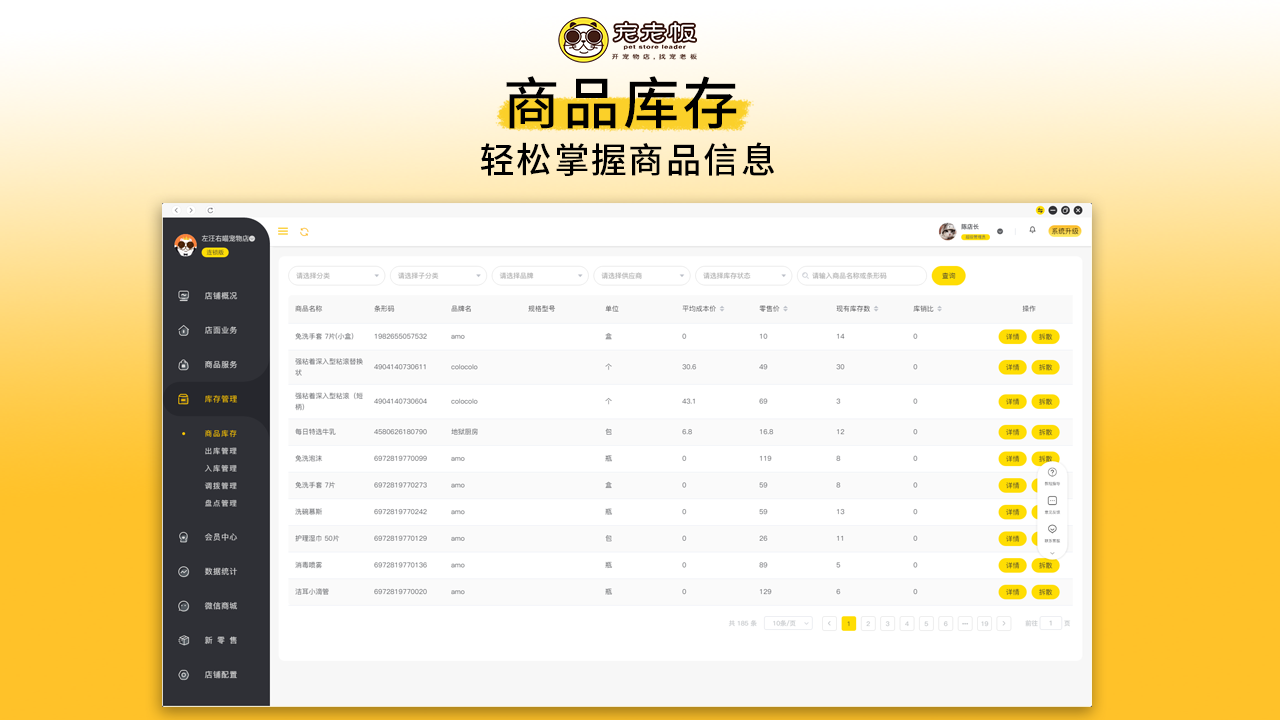点击商品名称搜索输入框
The width and height of the screenshot is (1280, 720).
click(x=862, y=275)
